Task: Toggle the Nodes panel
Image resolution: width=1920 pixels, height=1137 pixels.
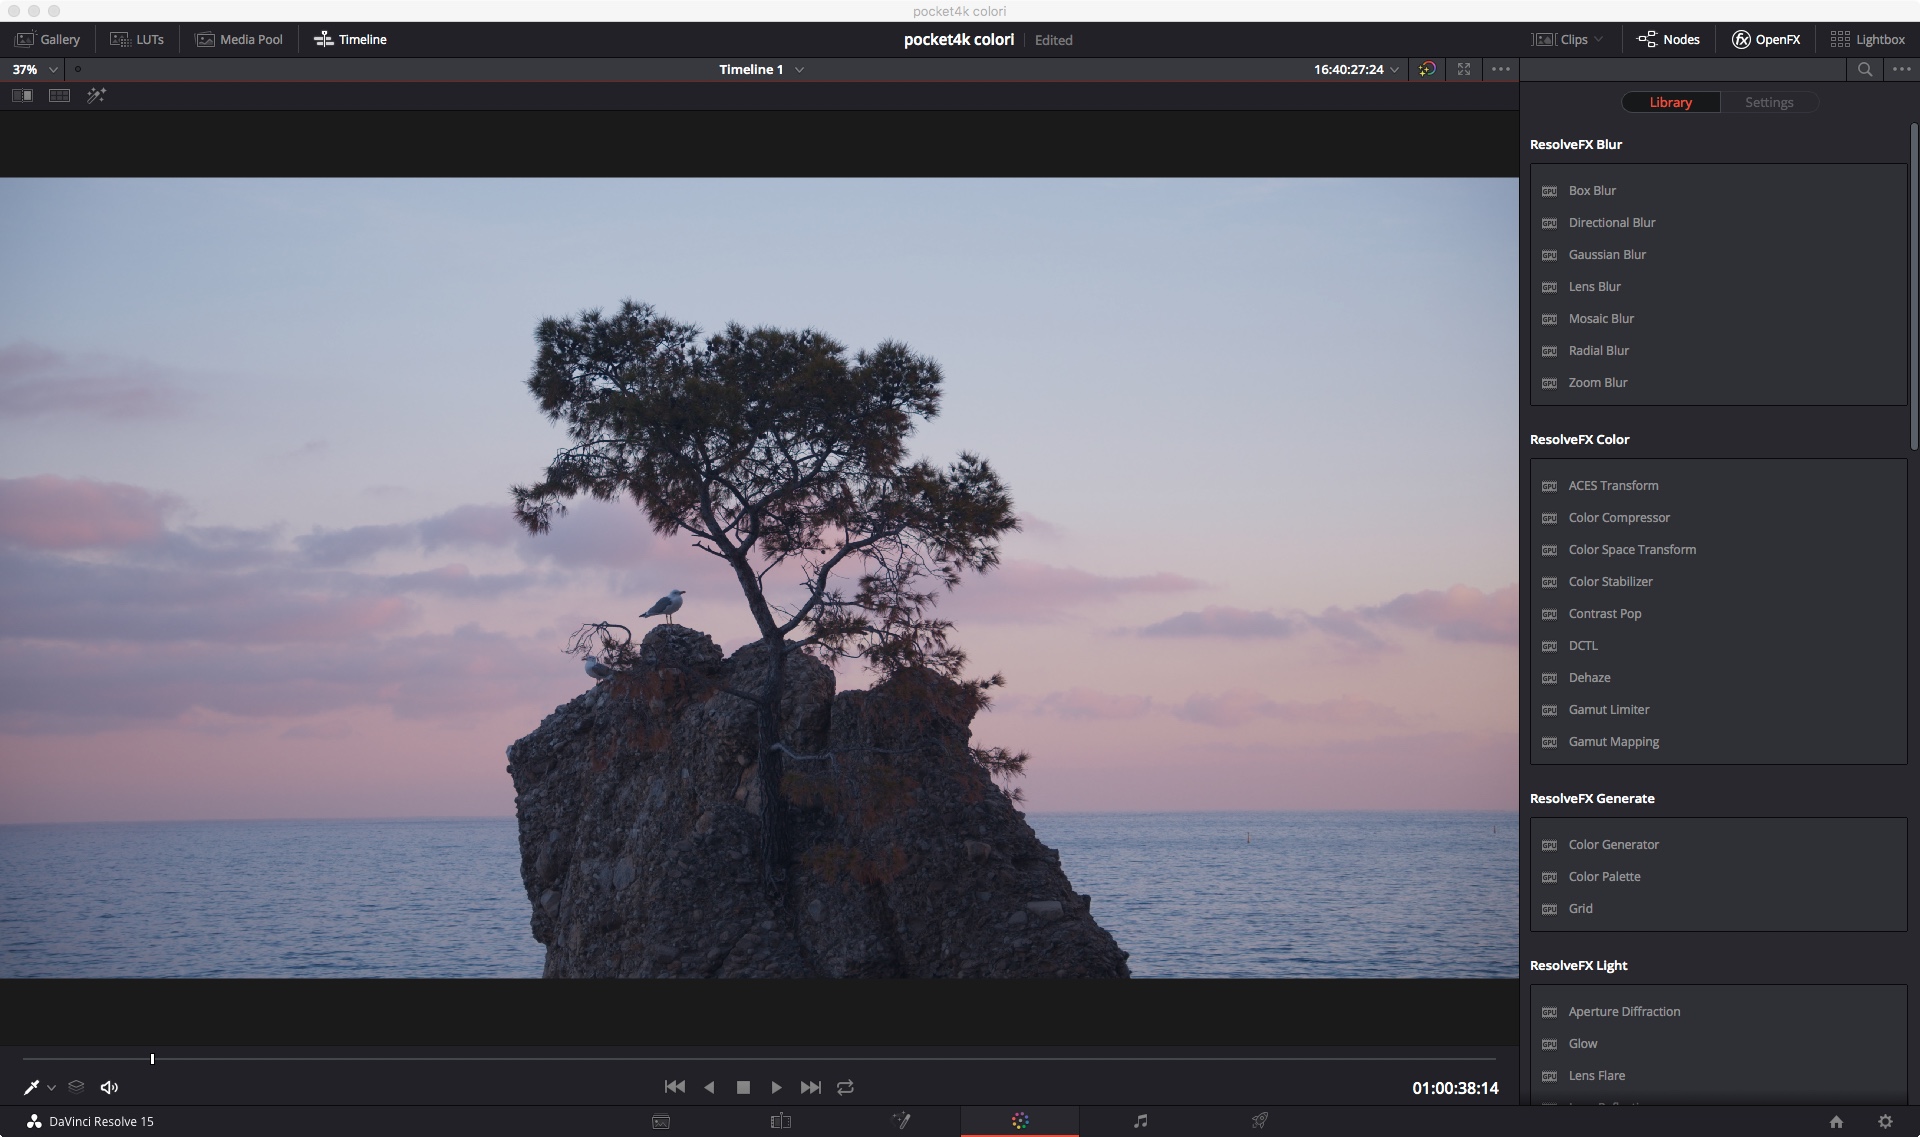Action: coord(1668,39)
